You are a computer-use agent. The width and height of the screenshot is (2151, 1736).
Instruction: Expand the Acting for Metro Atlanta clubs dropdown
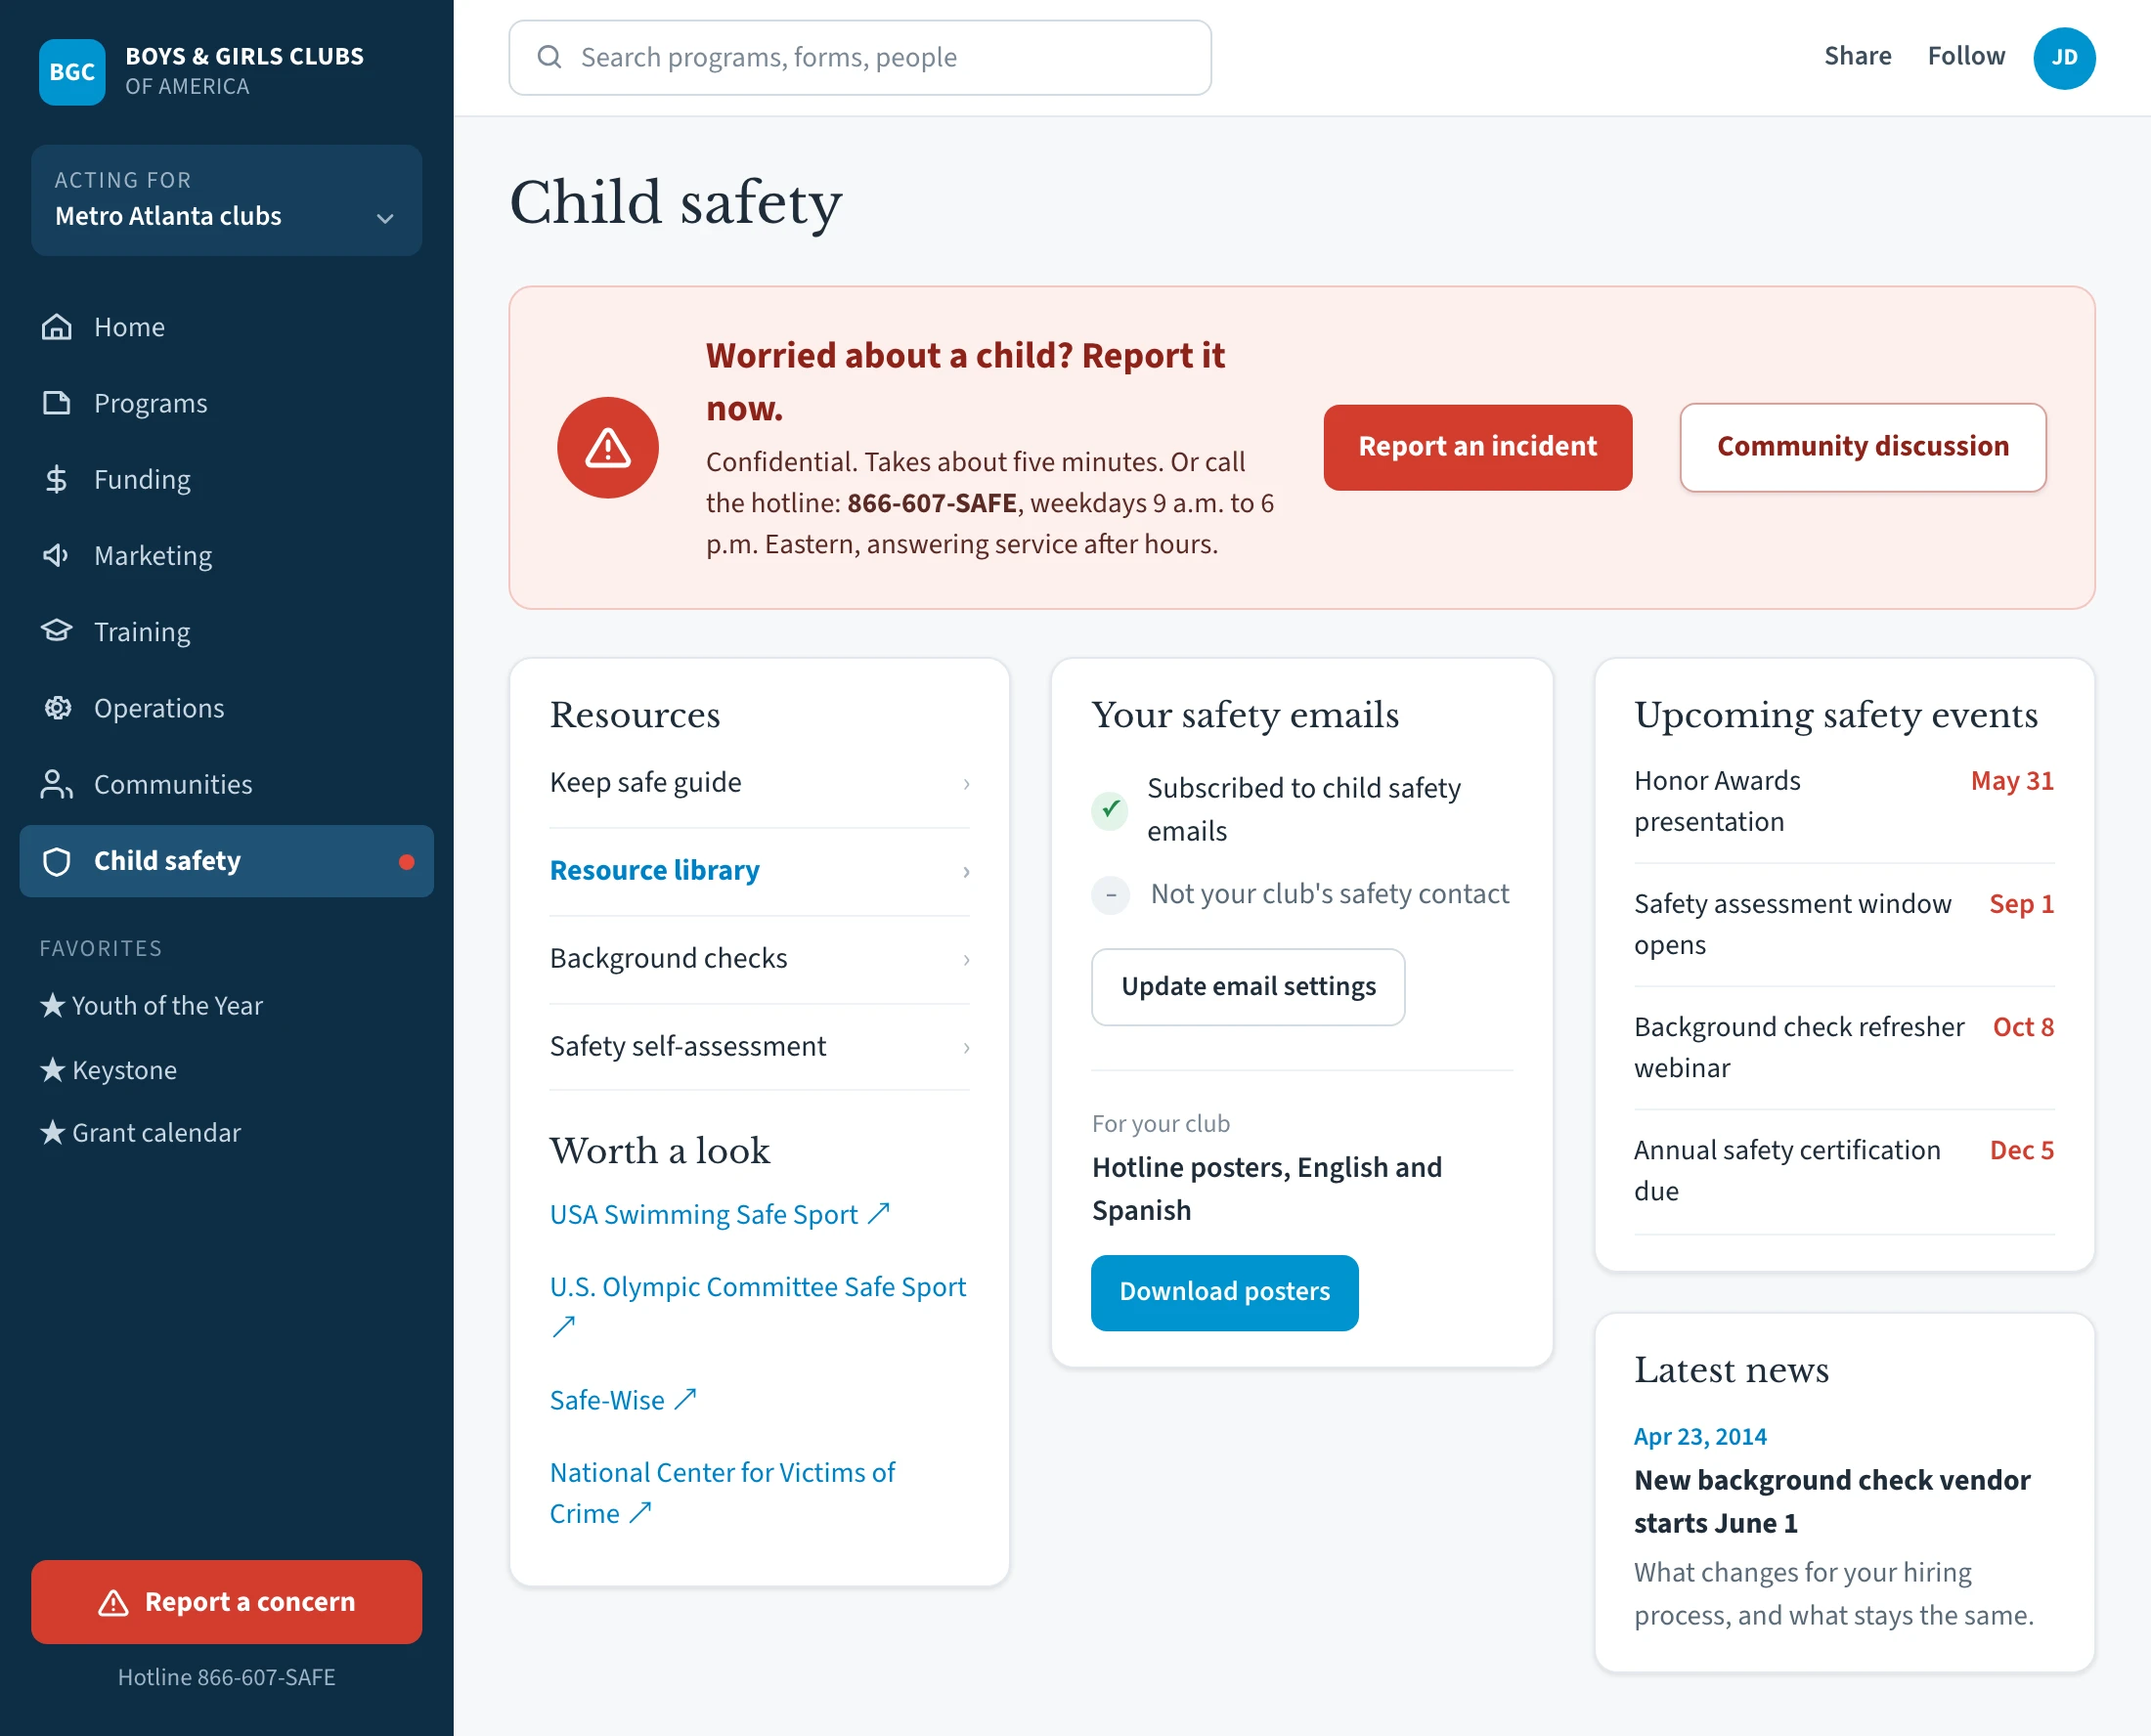pyautogui.click(x=227, y=200)
